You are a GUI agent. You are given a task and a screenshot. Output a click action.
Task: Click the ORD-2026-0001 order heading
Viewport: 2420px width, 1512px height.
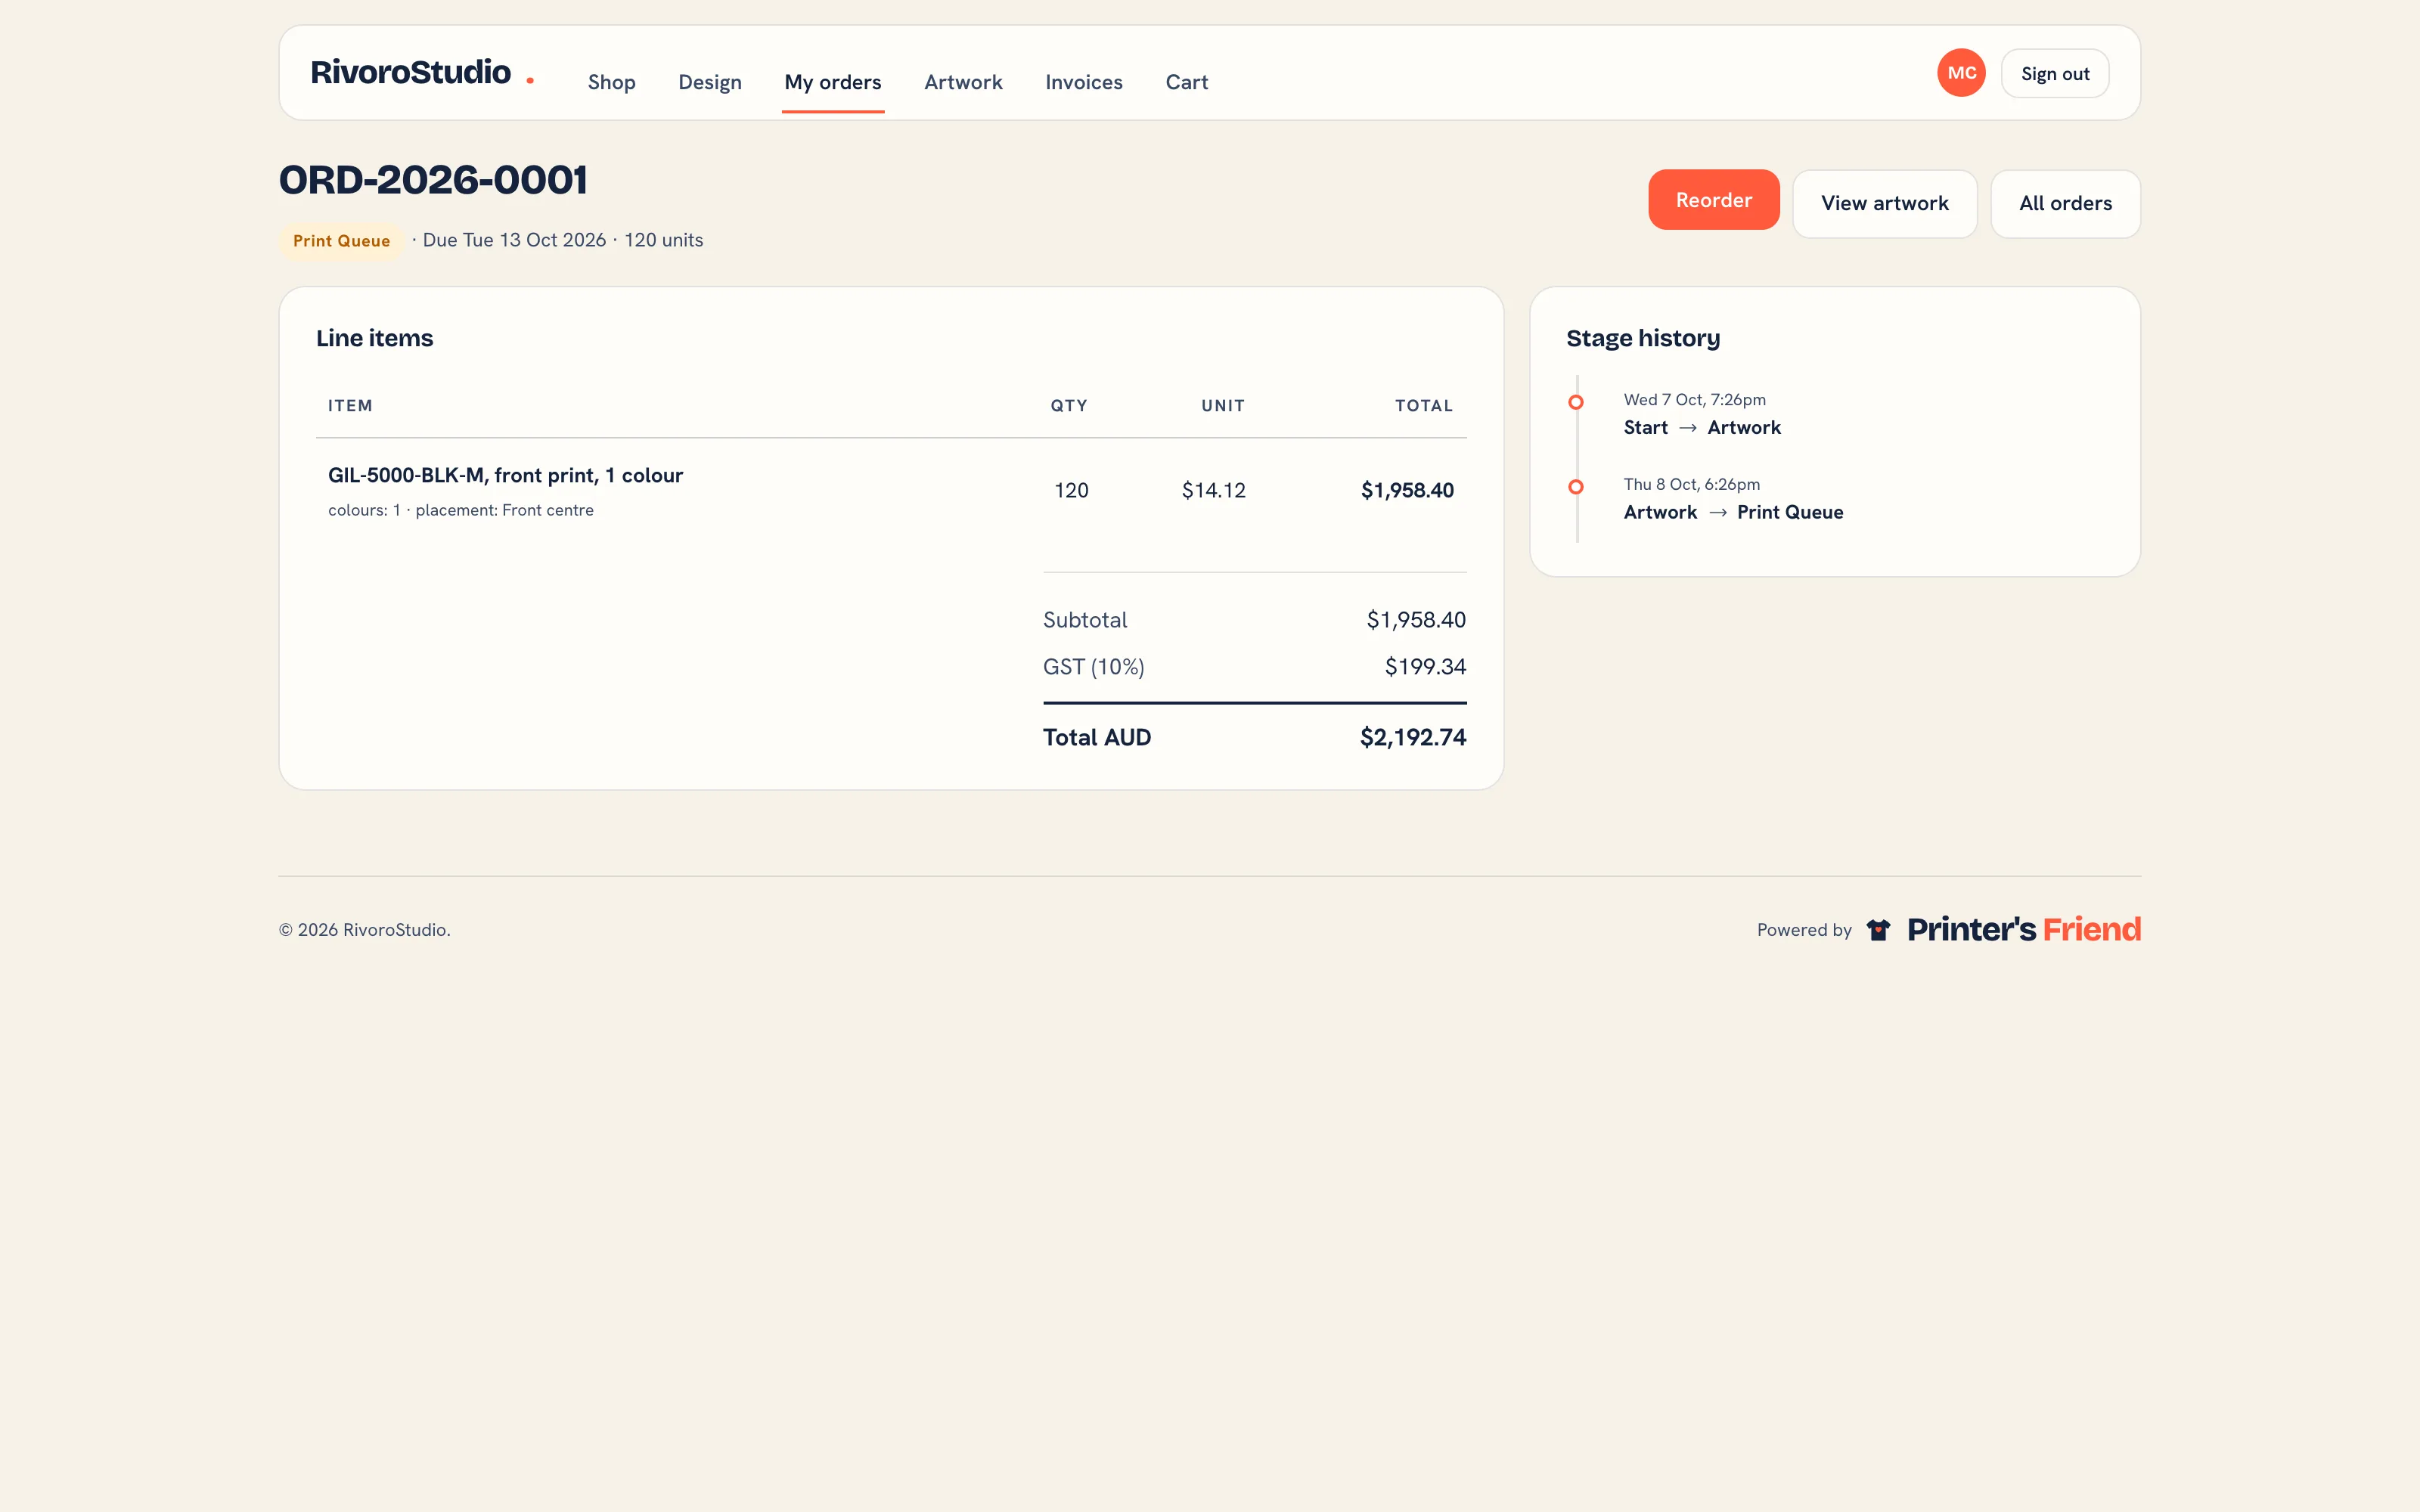click(x=433, y=180)
